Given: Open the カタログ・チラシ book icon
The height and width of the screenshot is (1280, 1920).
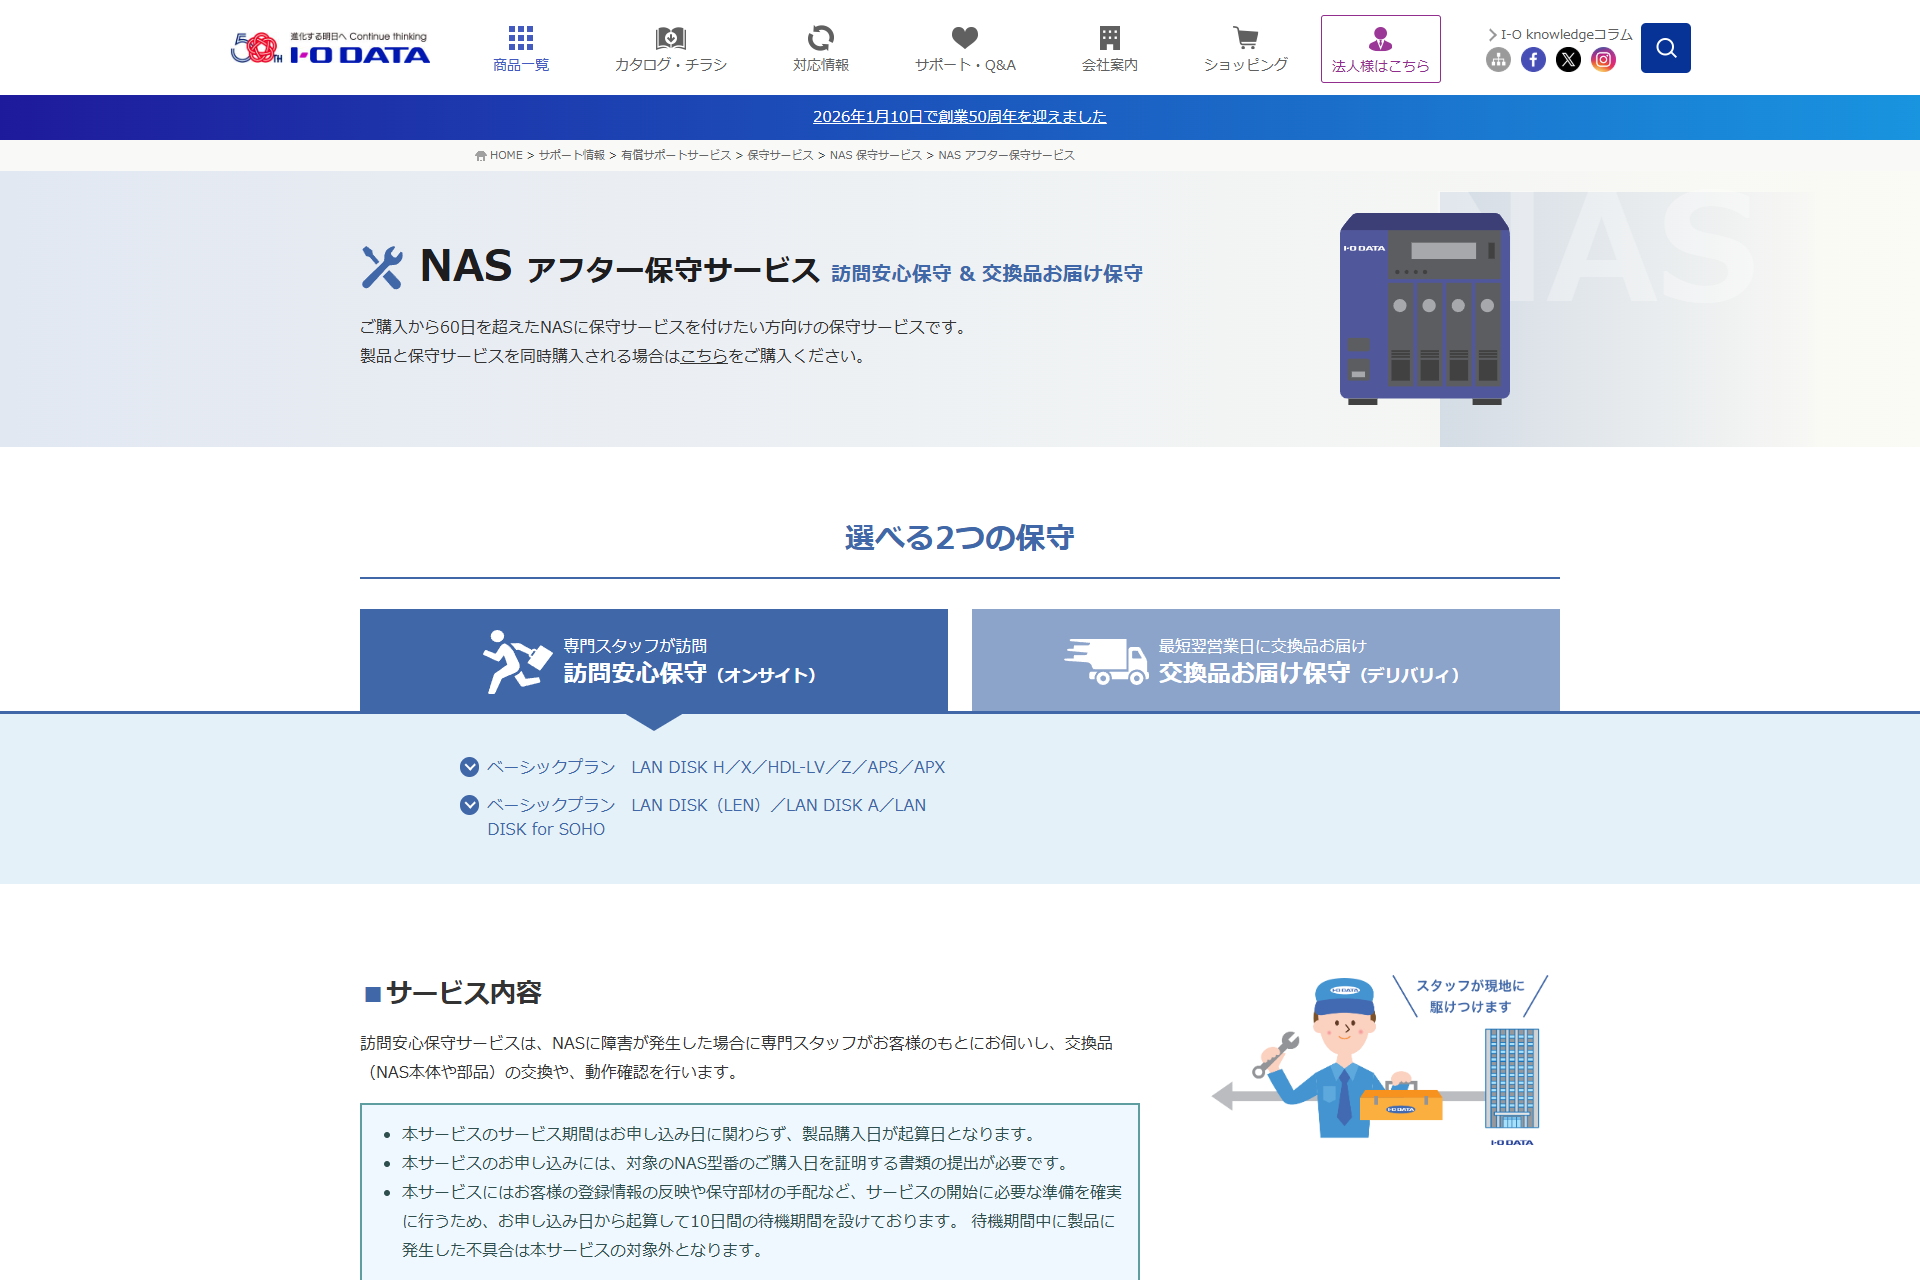Looking at the screenshot, I should coord(670,38).
